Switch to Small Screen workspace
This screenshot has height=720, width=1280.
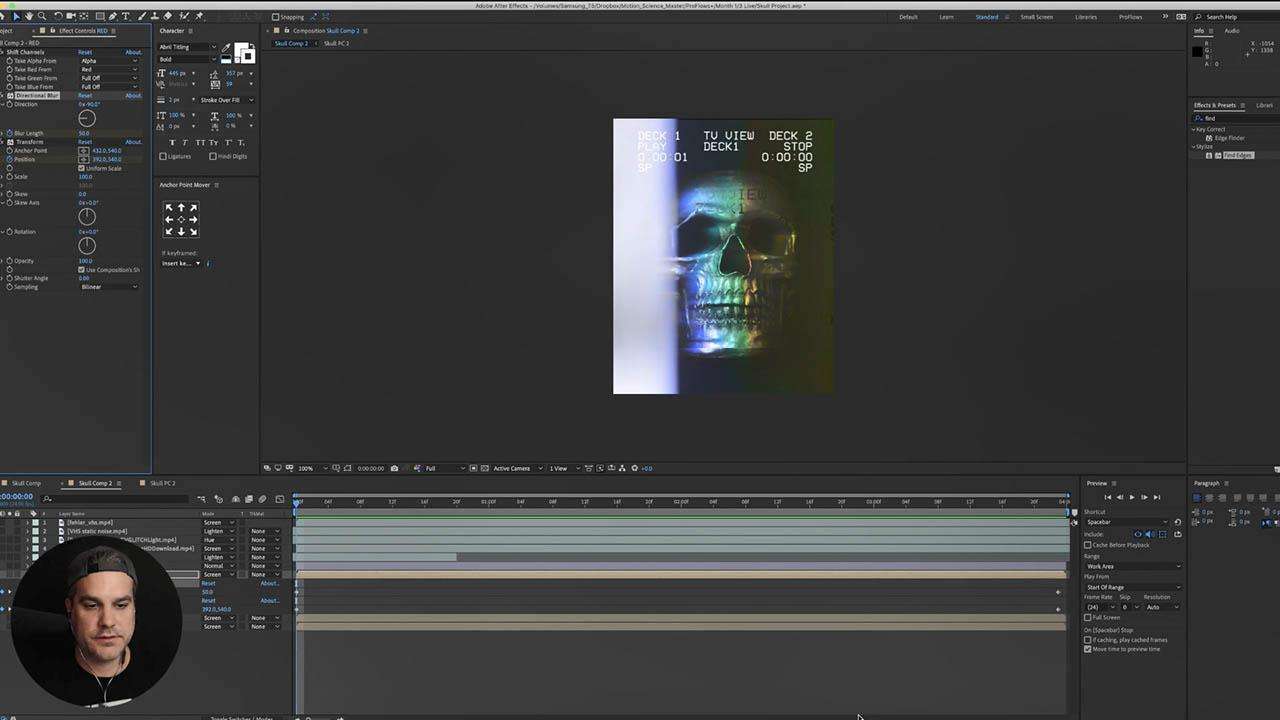coord(1036,17)
